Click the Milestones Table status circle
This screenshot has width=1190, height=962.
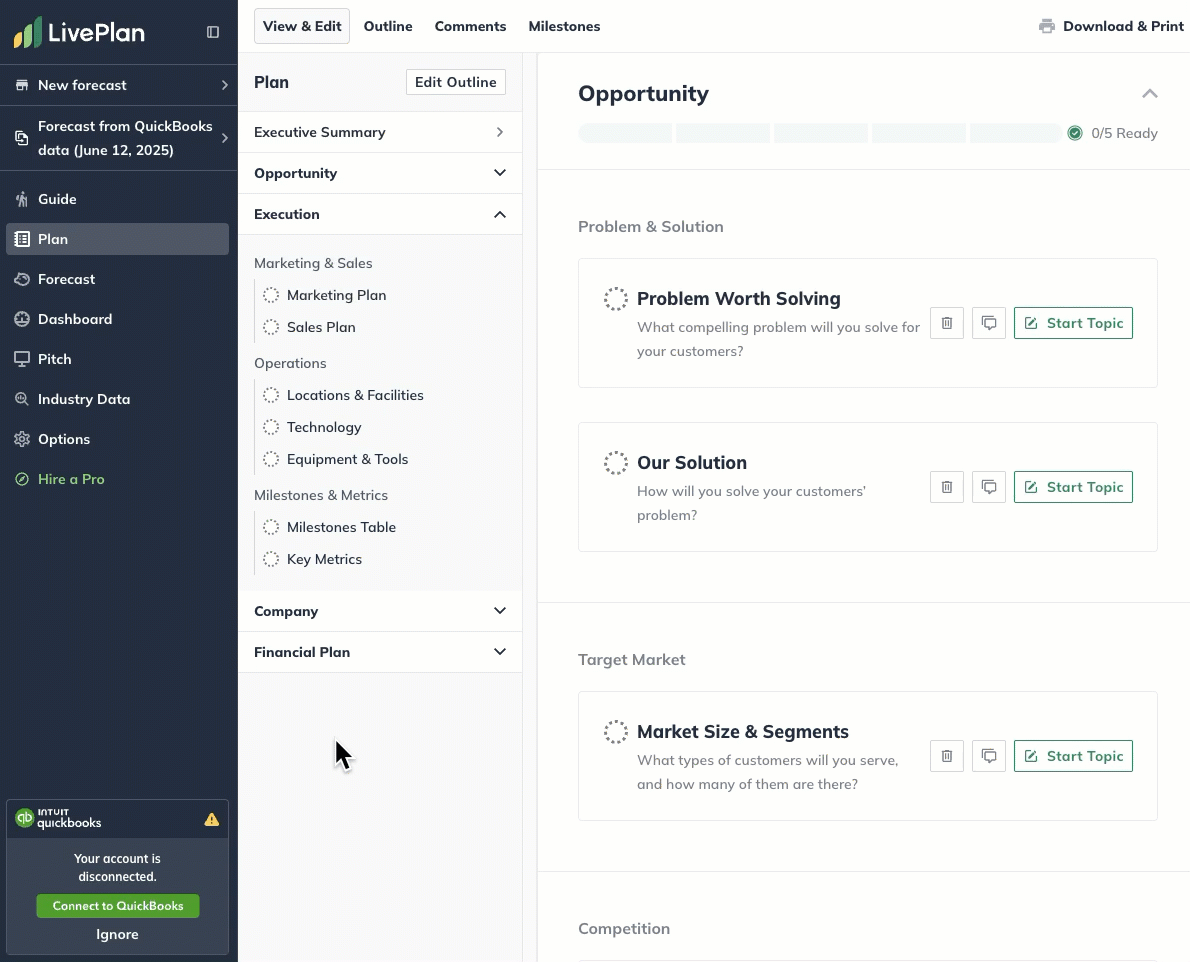coord(271,527)
